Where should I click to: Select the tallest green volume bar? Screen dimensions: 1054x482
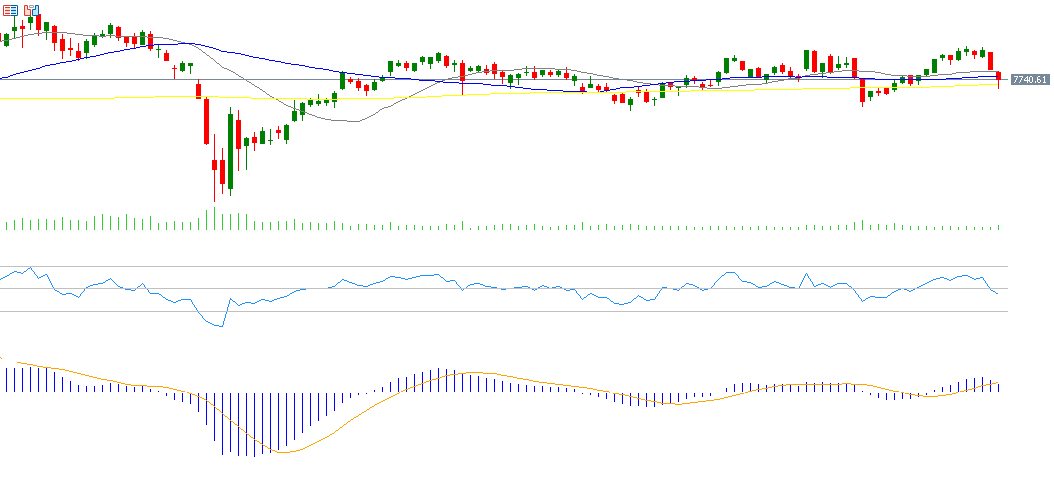coord(214,218)
